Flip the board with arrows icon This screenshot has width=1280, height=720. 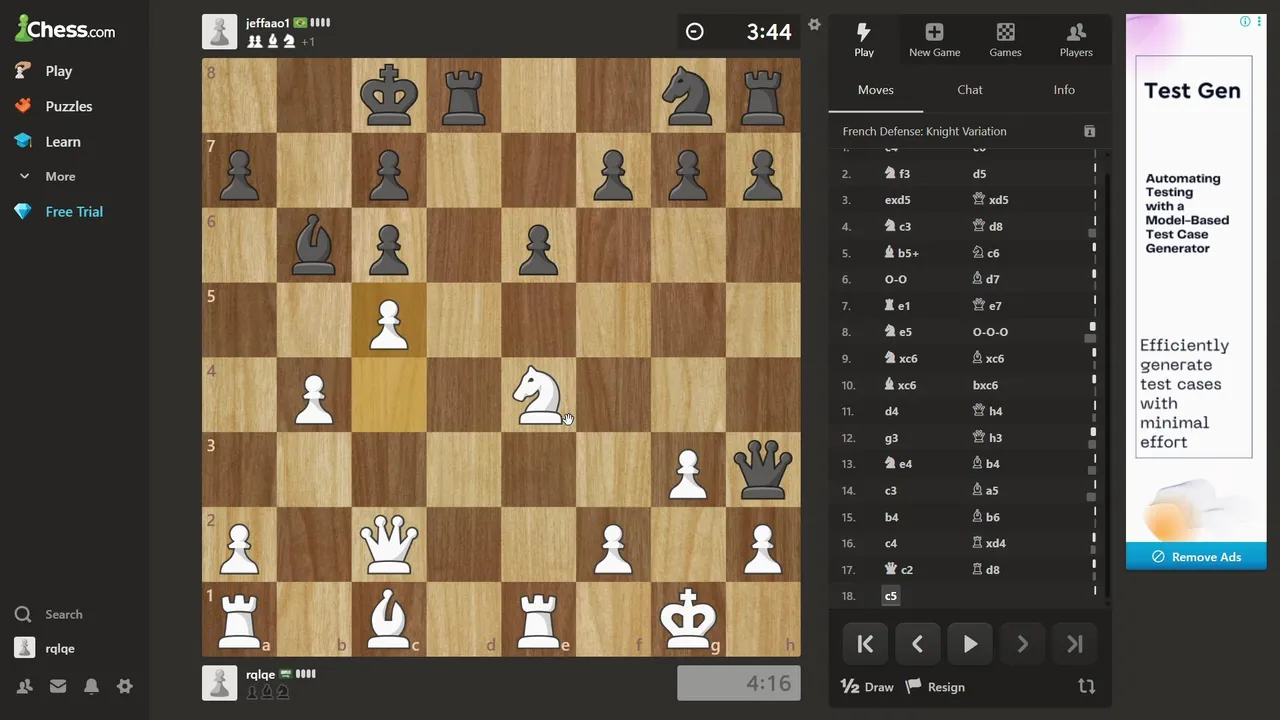pyautogui.click(x=1087, y=687)
